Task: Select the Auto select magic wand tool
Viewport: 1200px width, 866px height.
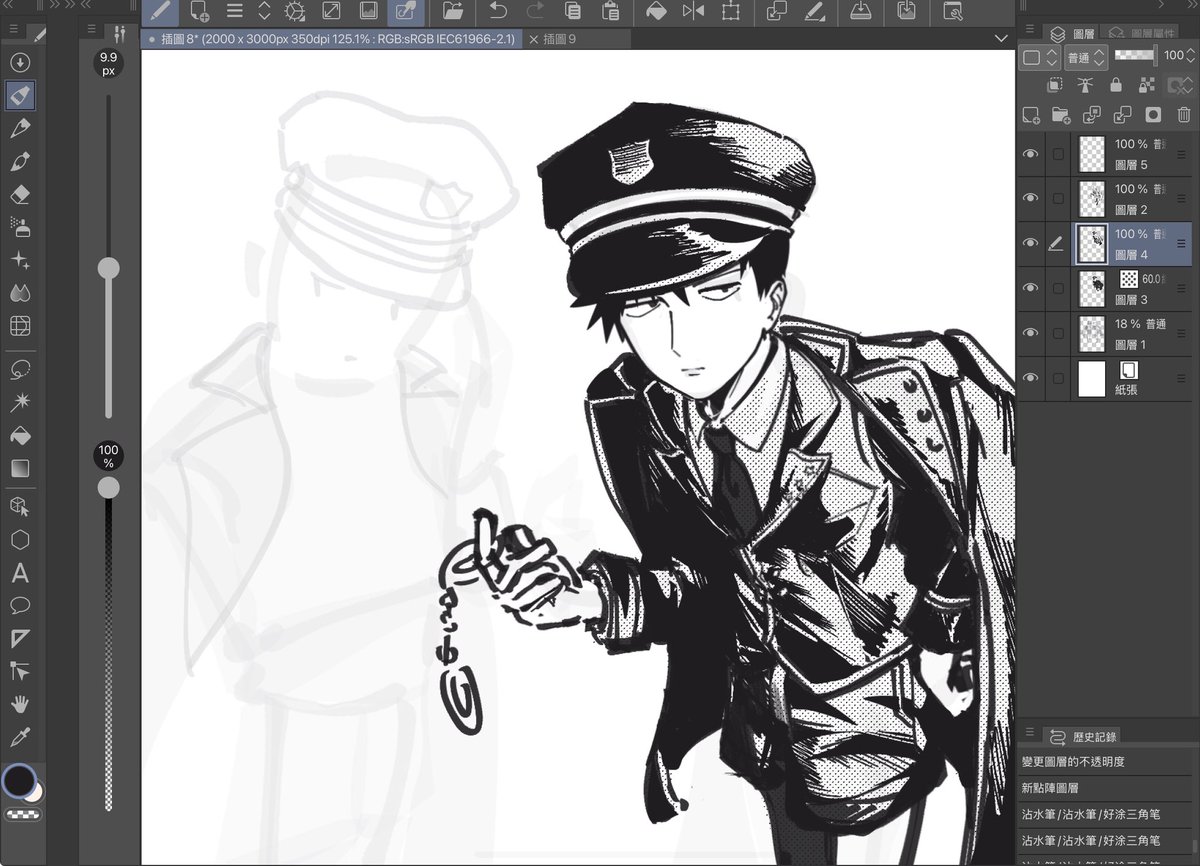Action: 19,403
